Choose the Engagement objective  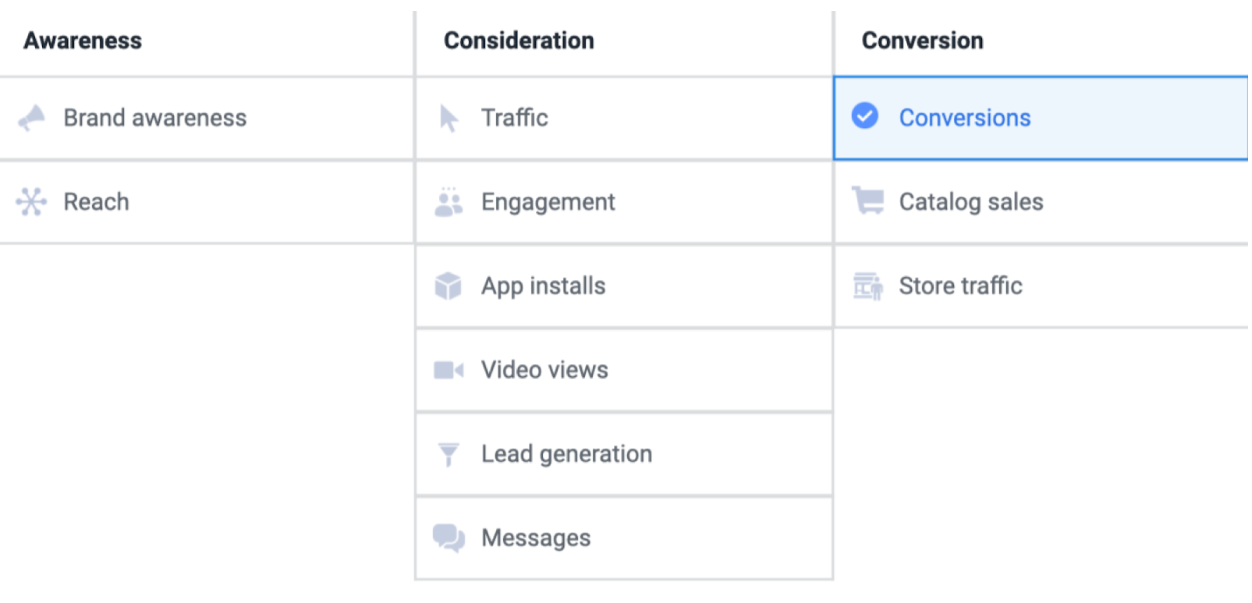[x=548, y=202]
